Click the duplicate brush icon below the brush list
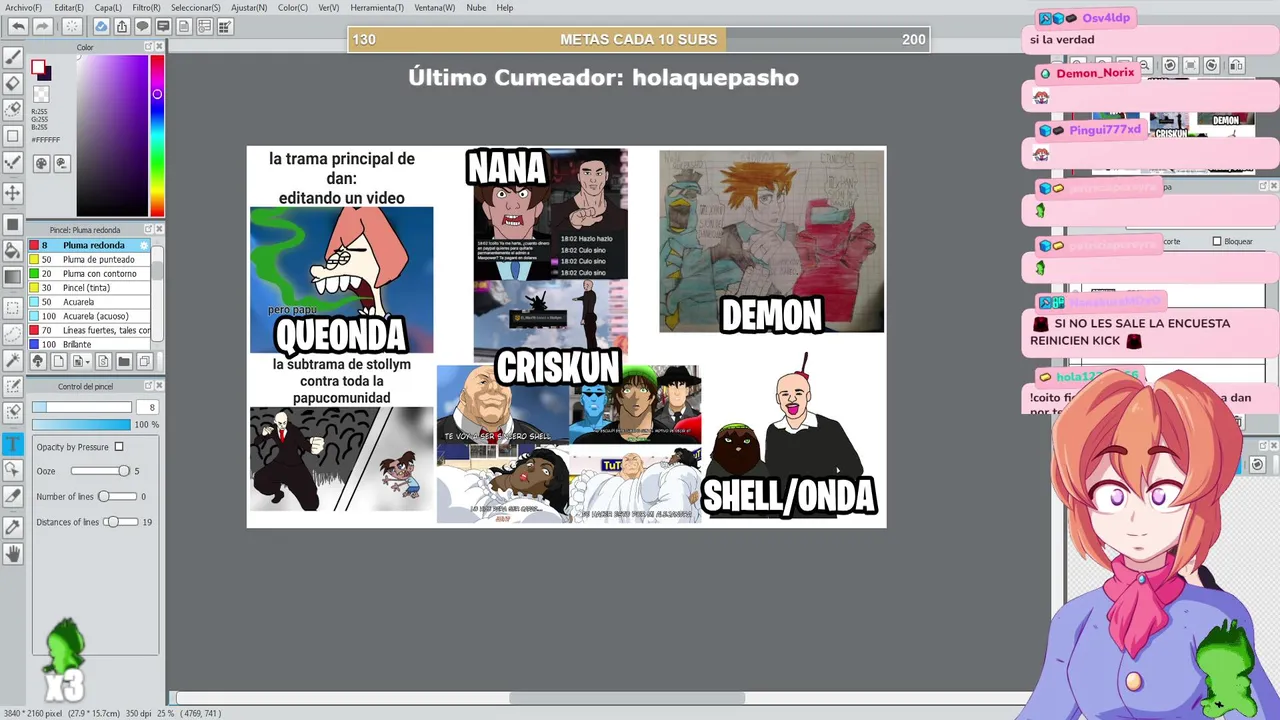 tap(145, 361)
